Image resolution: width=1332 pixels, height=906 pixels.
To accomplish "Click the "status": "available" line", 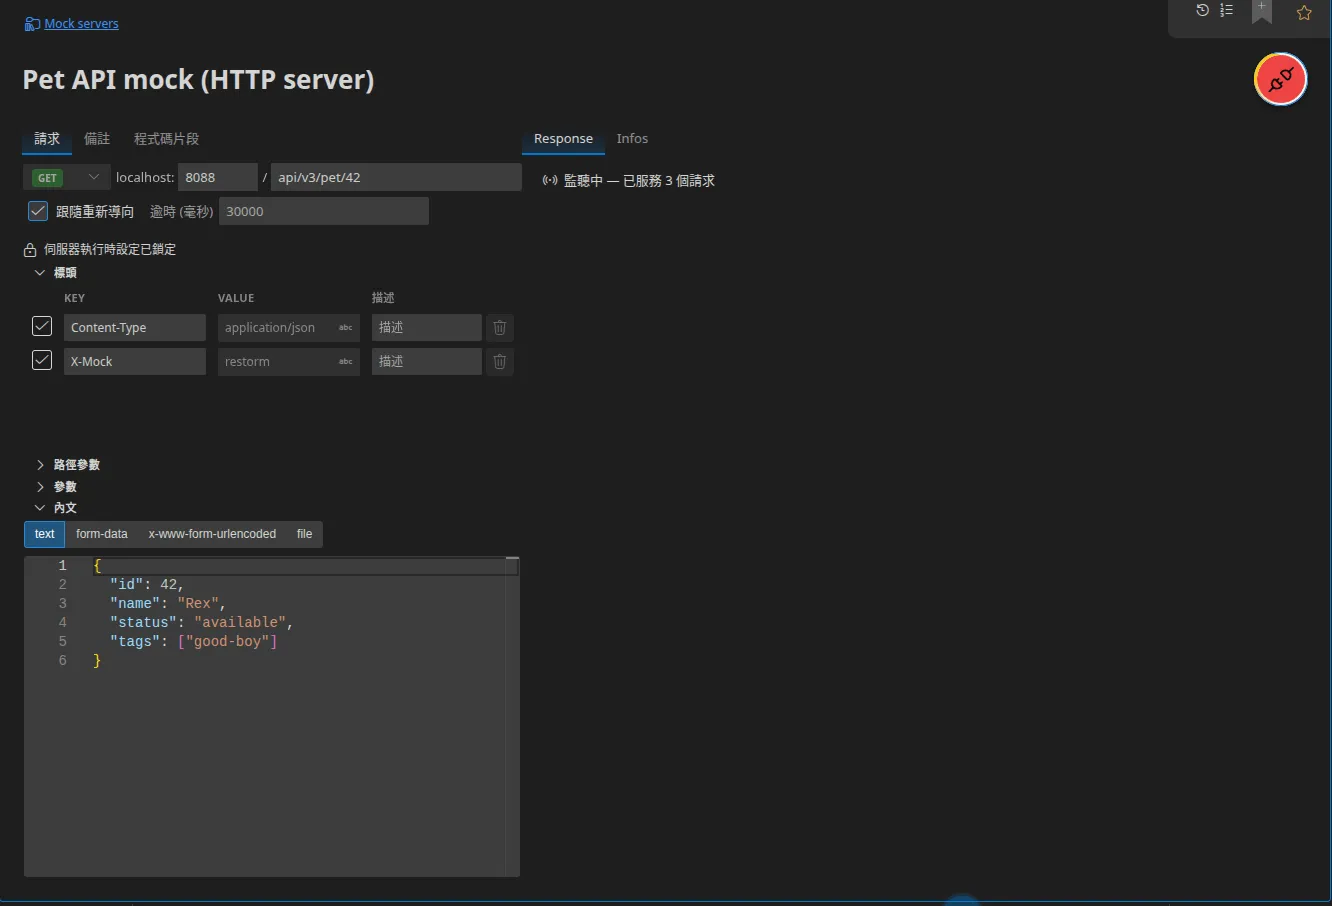I will coord(201,622).
